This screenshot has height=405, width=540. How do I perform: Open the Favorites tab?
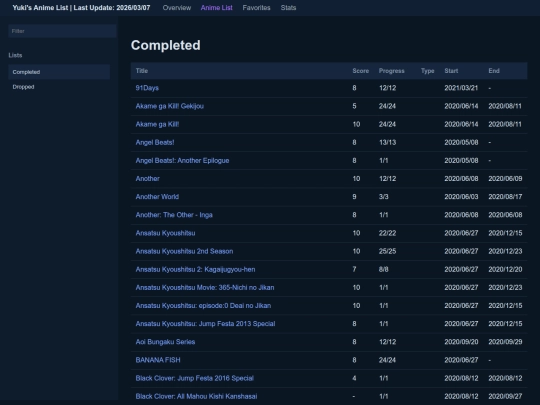257,8
